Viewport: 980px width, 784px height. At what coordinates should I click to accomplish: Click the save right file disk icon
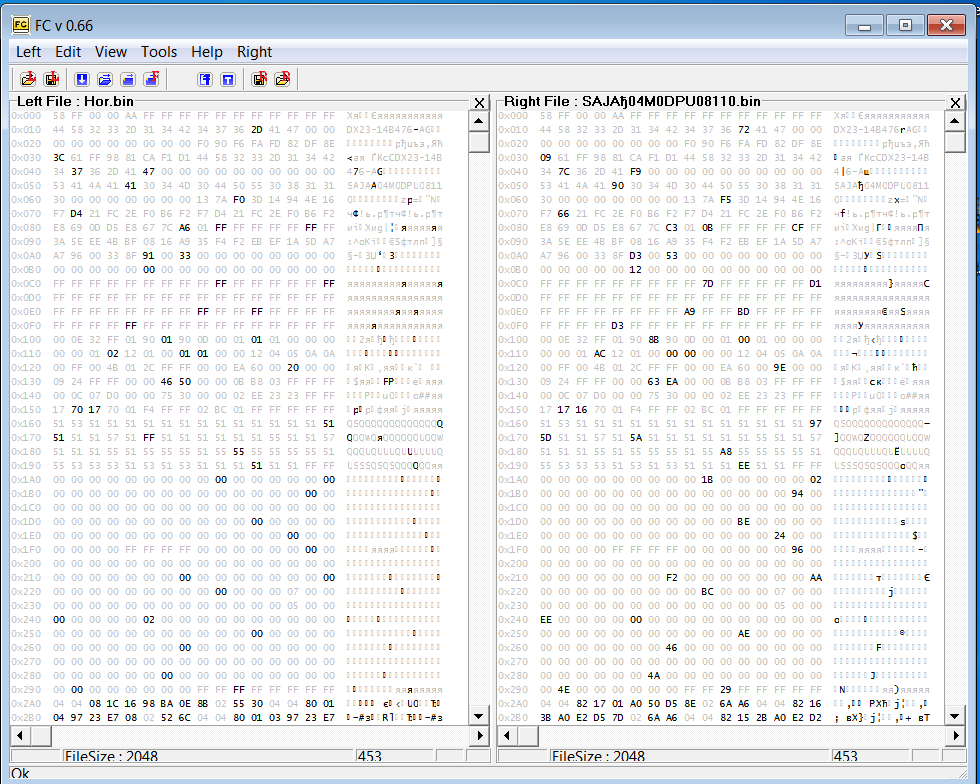pos(260,79)
